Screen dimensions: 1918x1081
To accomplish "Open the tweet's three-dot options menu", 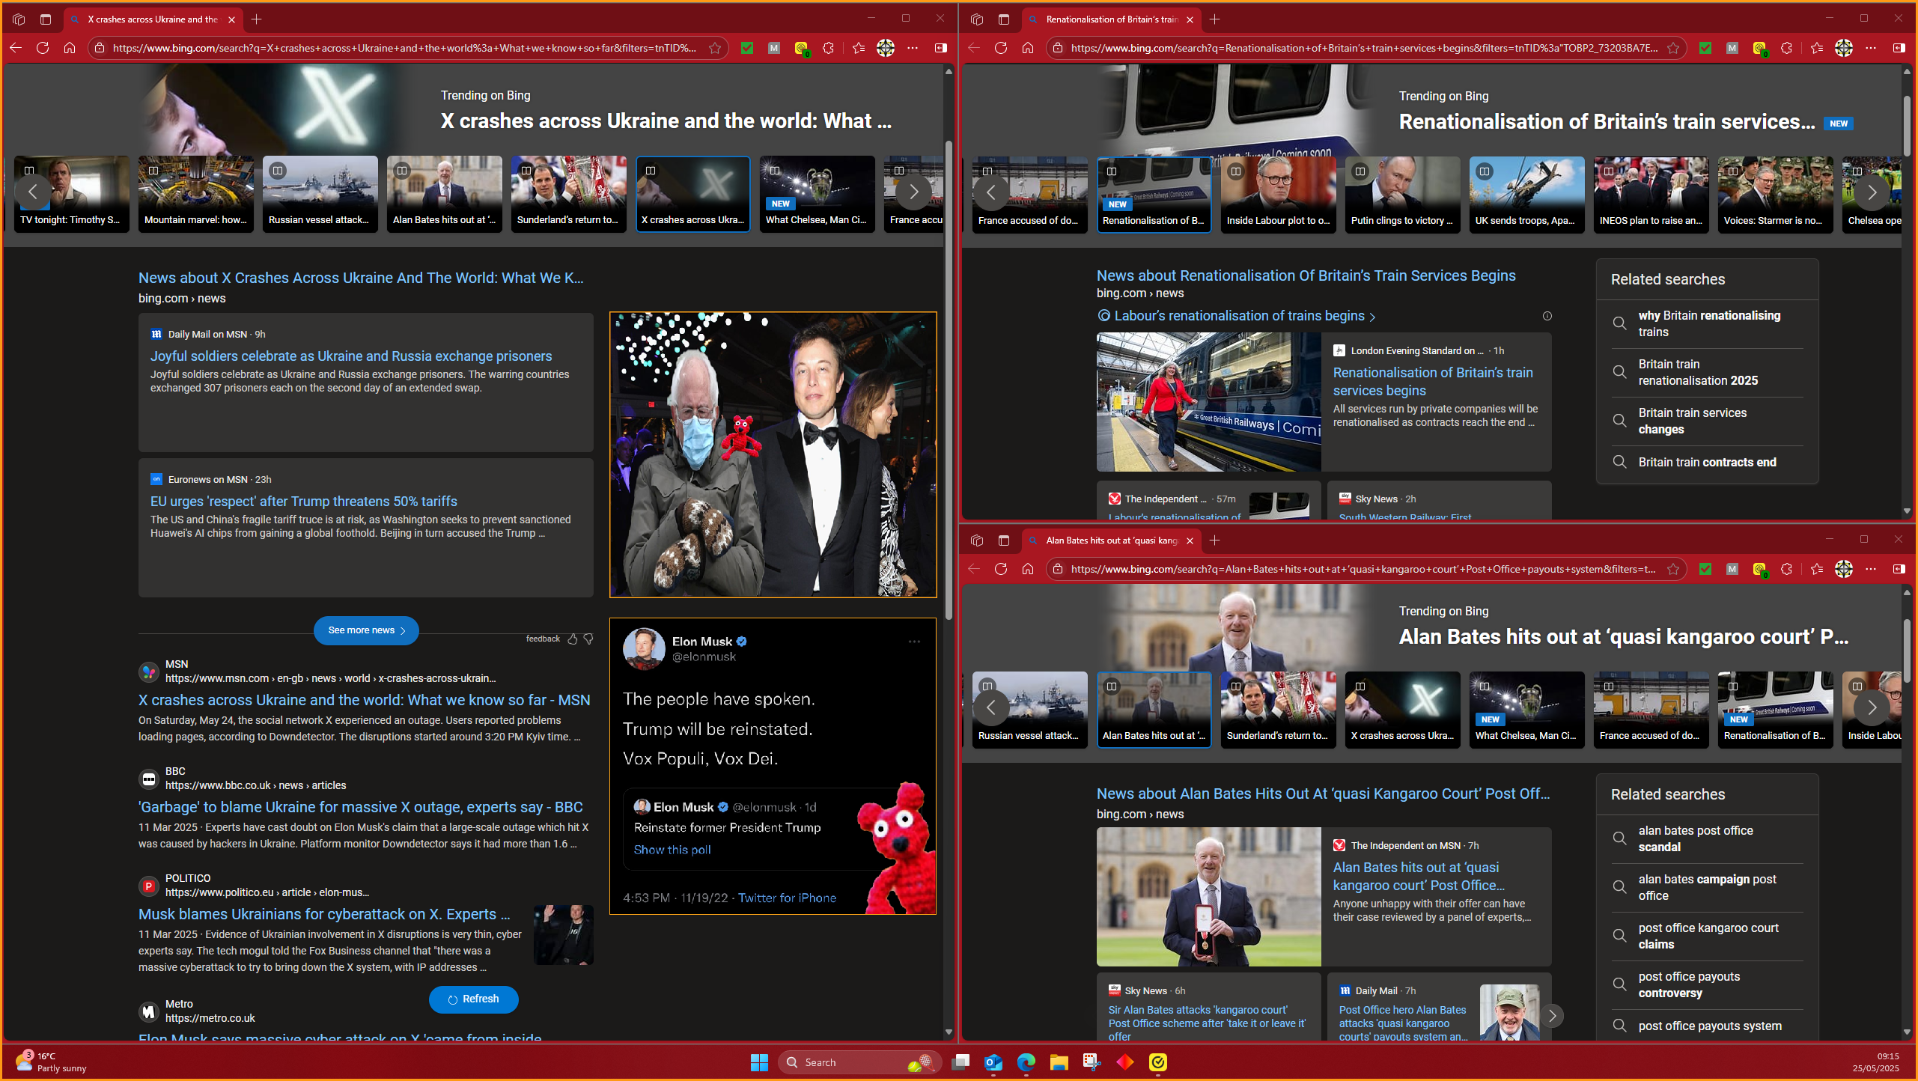I will (914, 642).
